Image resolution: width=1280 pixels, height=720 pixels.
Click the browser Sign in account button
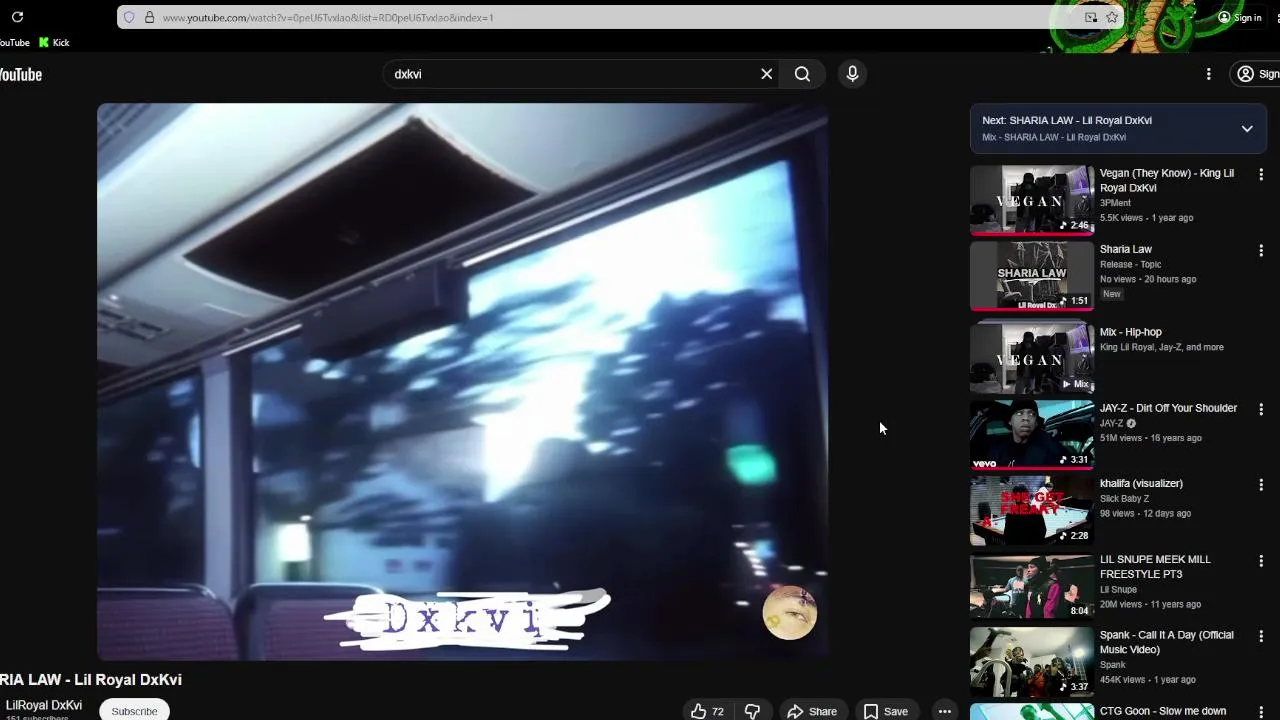coord(1240,17)
